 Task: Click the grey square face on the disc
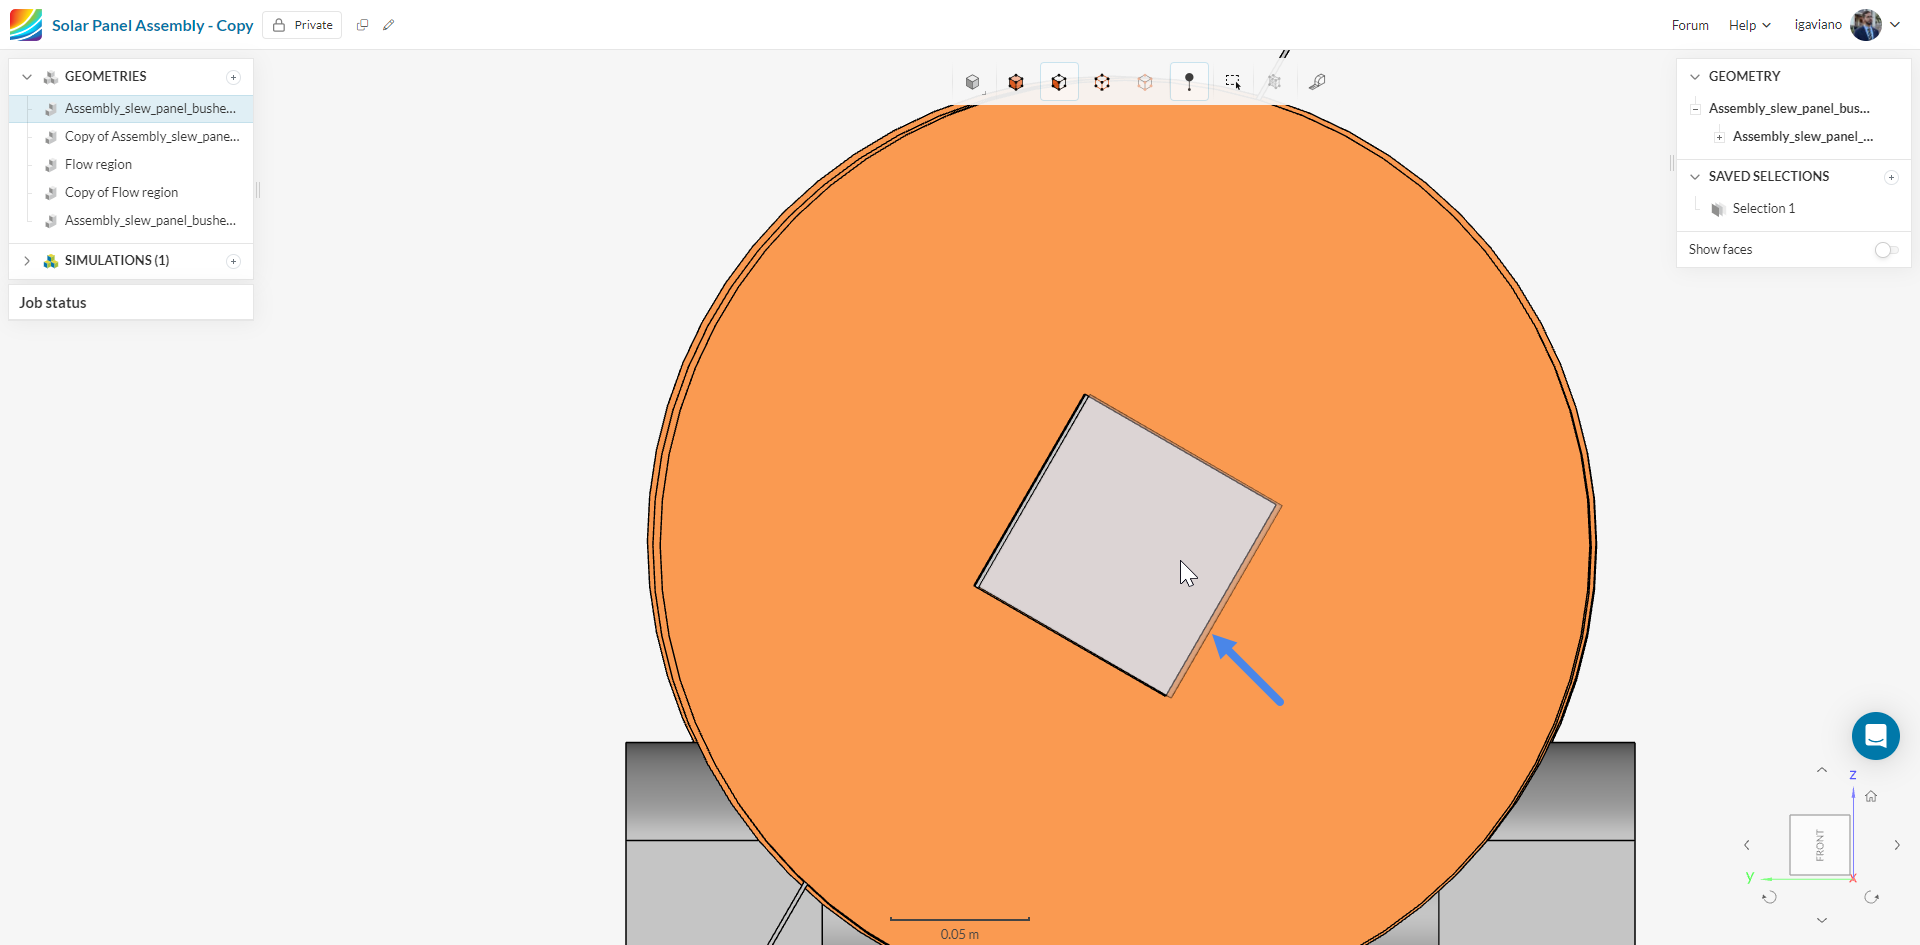pyautogui.click(x=1126, y=544)
